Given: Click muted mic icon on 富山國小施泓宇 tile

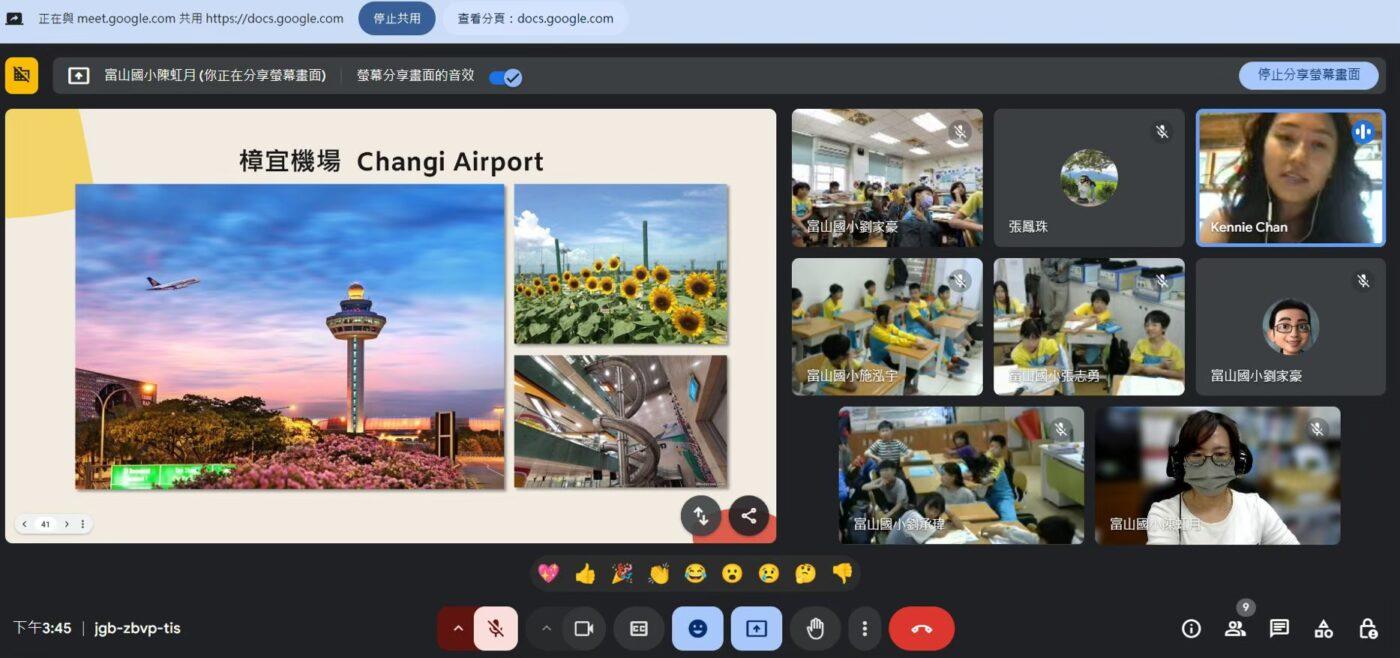Looking at the screenshot, I should click(x=959, y=282).
